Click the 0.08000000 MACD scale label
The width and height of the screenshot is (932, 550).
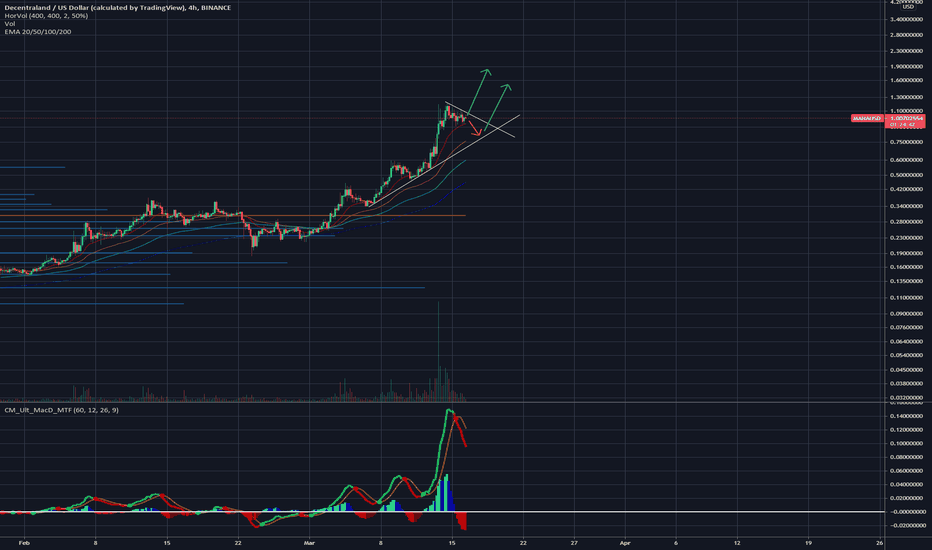coord(906,457)
